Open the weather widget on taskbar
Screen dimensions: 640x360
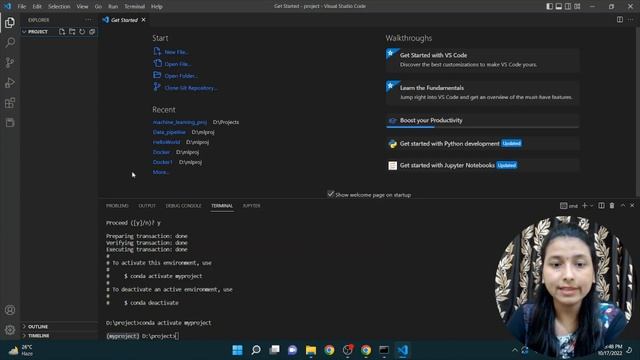(21, 350)
